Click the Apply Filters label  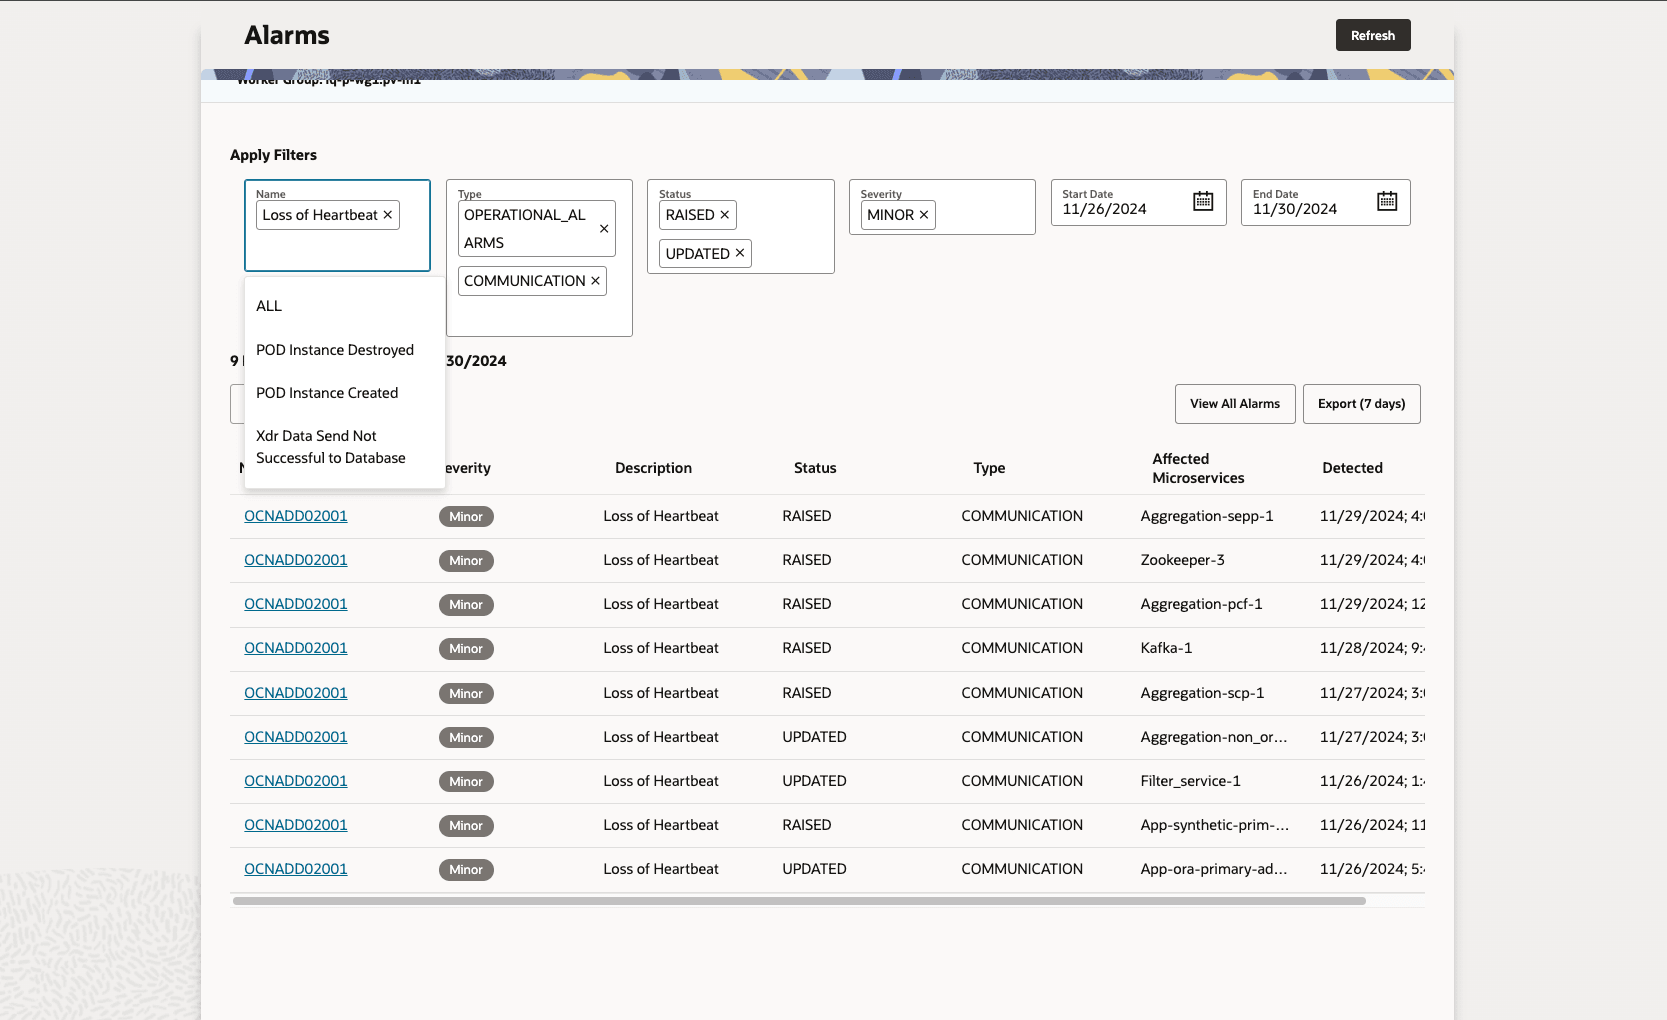[x=273, y=155]
